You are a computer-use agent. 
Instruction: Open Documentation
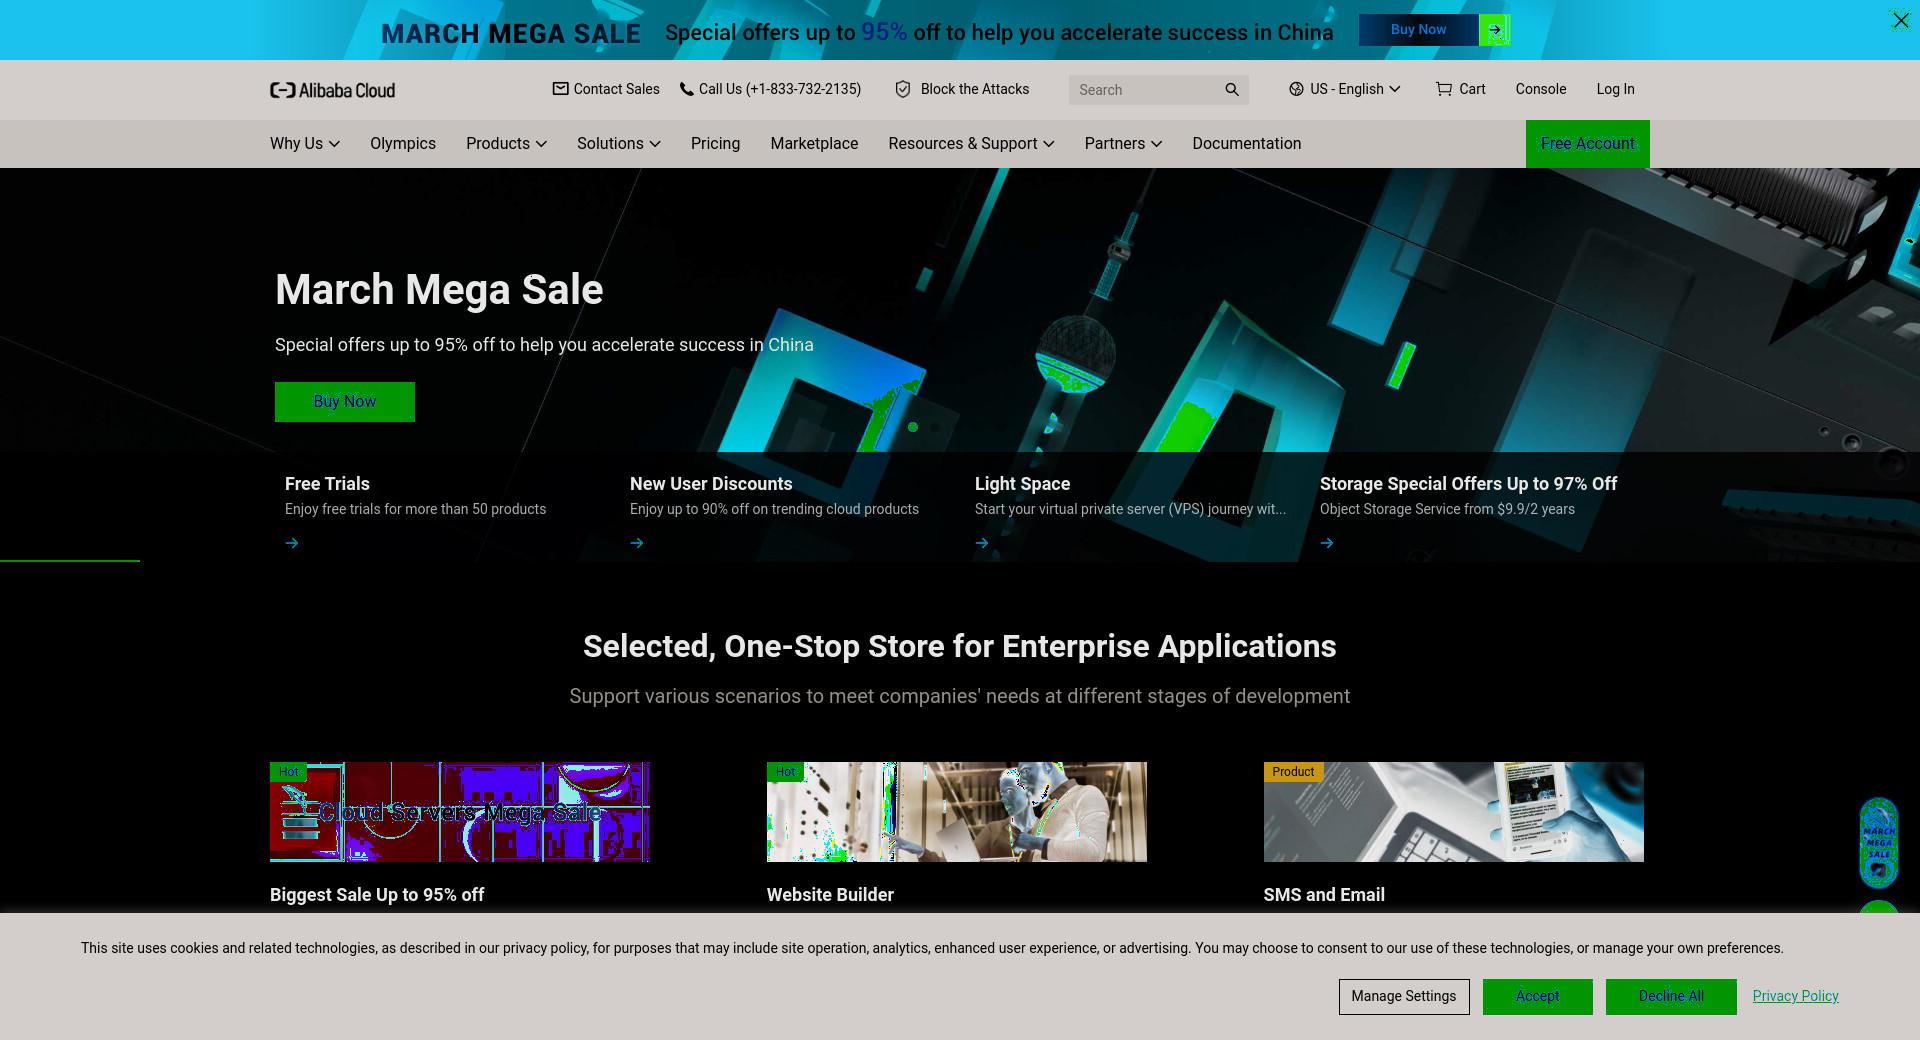tap(1246, 144)
